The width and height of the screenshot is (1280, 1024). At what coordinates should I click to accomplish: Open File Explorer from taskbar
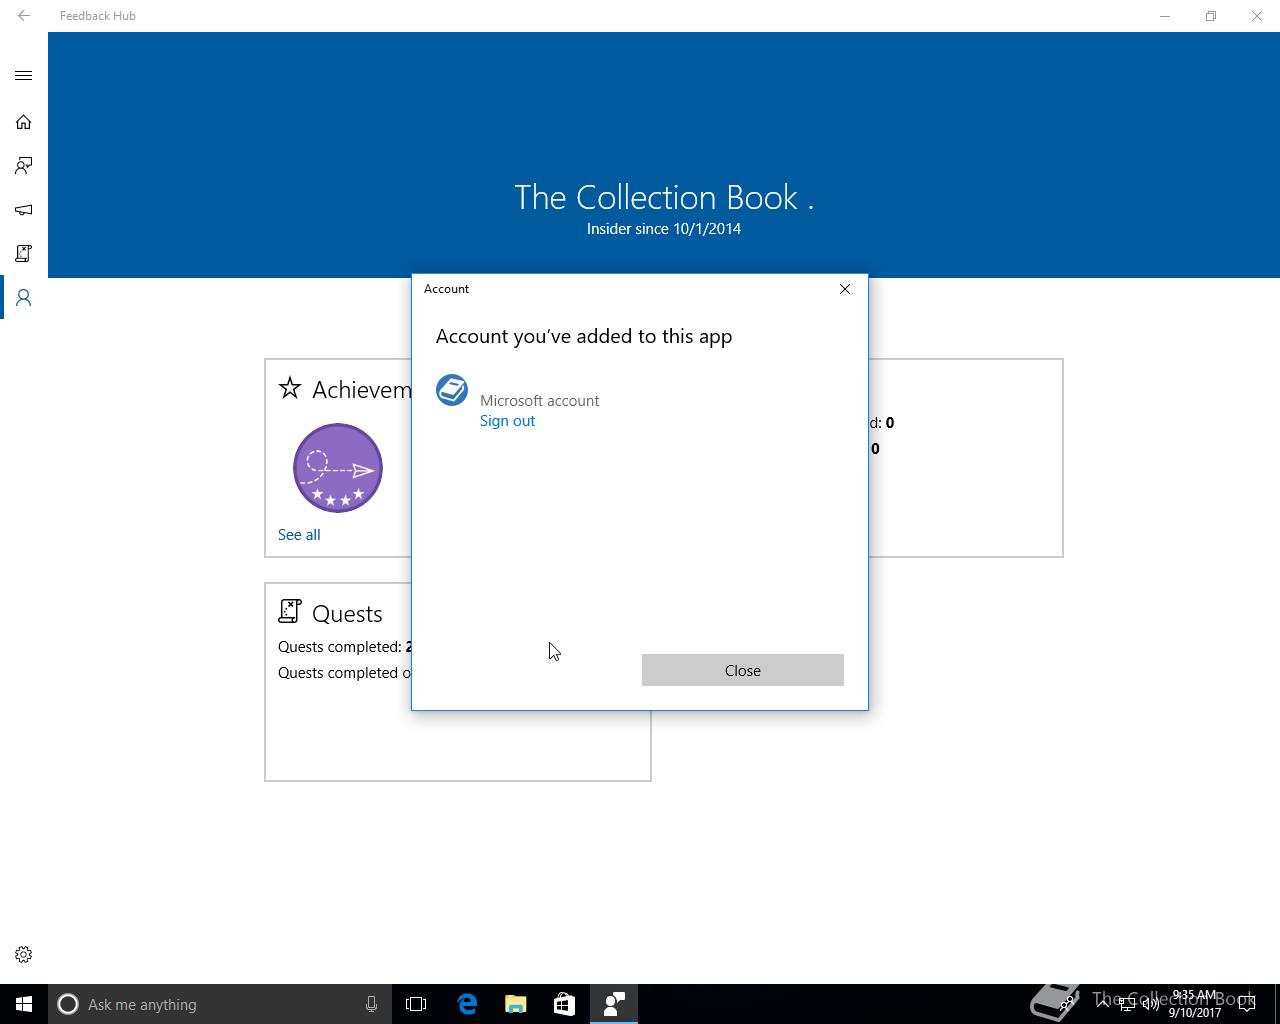click(x=516, y=1004)
